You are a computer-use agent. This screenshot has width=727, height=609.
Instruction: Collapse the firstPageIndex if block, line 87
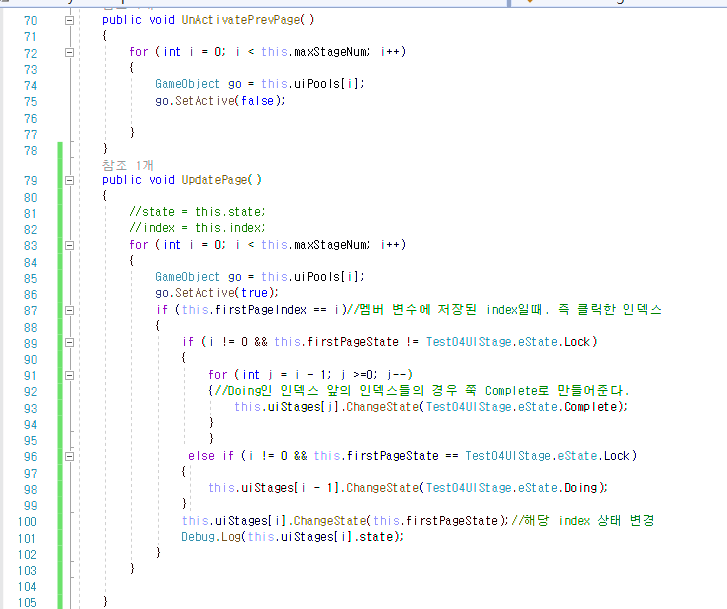pyautogui.click(x=69, y=310)
